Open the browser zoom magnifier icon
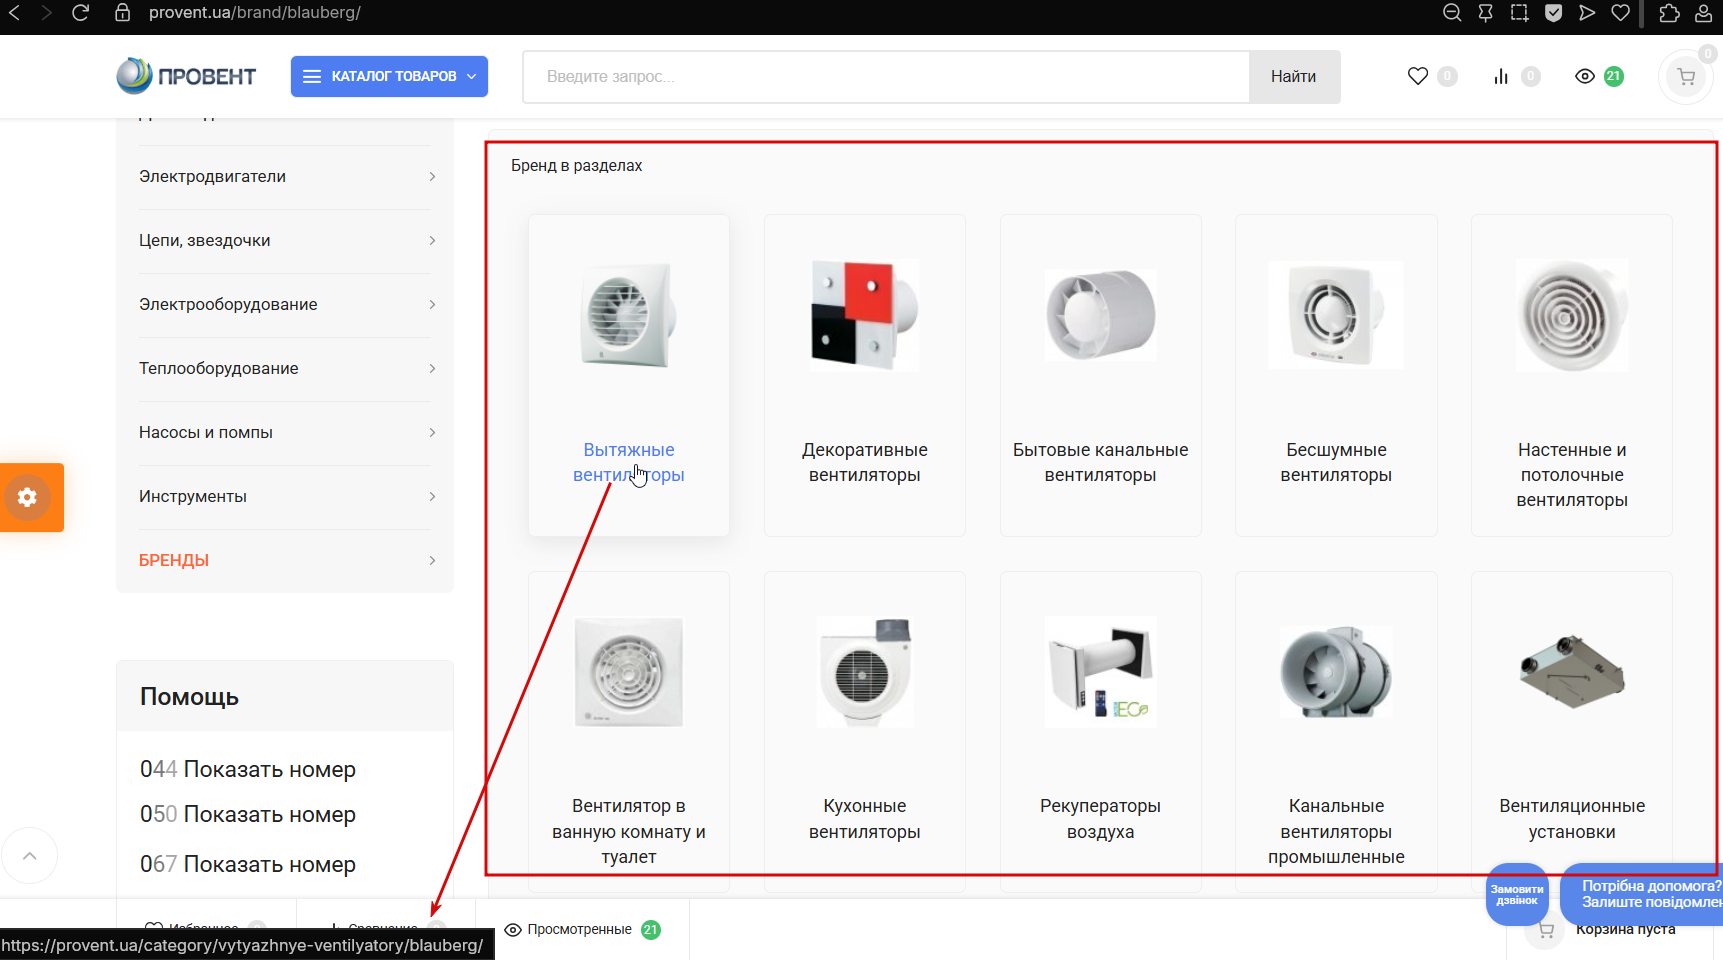 (1452, 13)
